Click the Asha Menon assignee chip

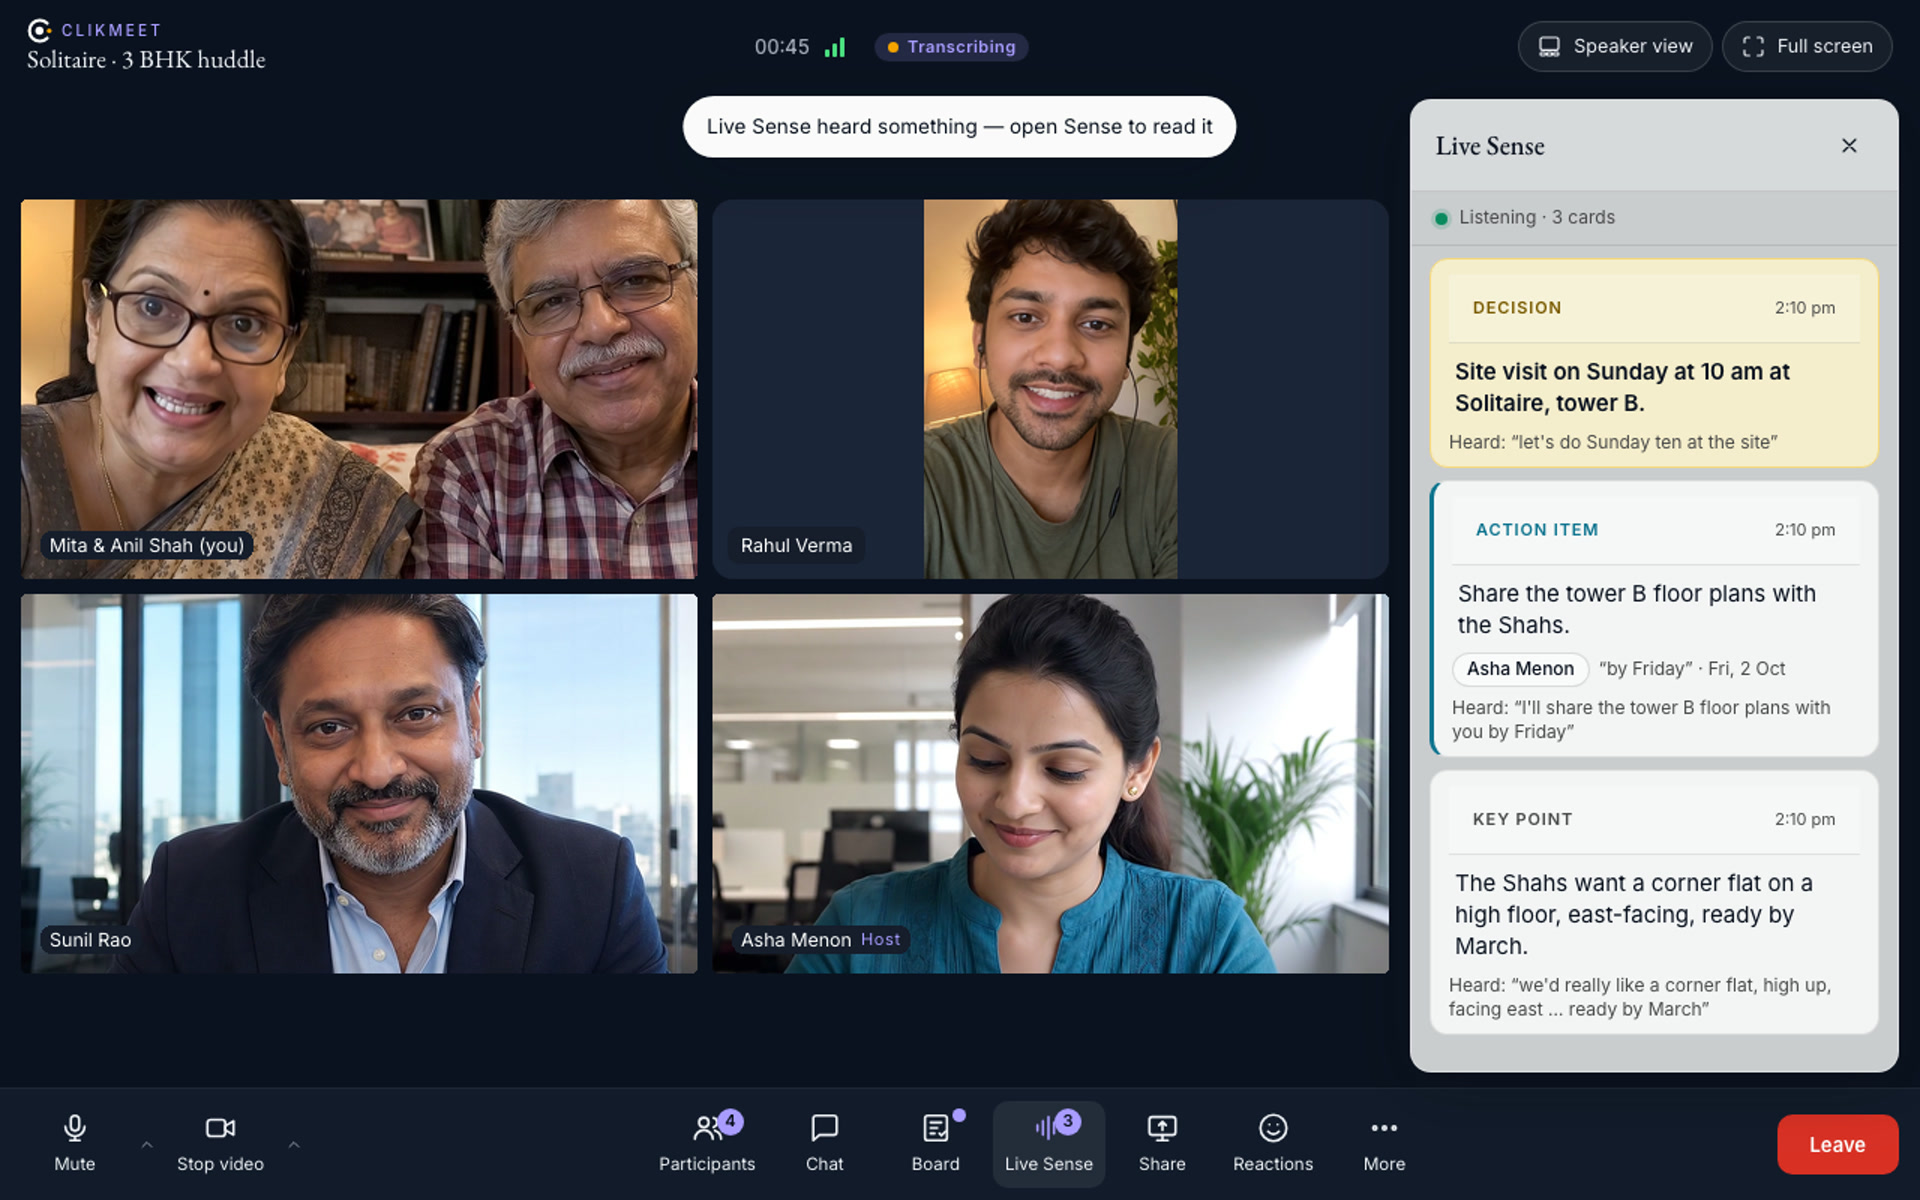pyautogui.click(x=1520, y=669)
